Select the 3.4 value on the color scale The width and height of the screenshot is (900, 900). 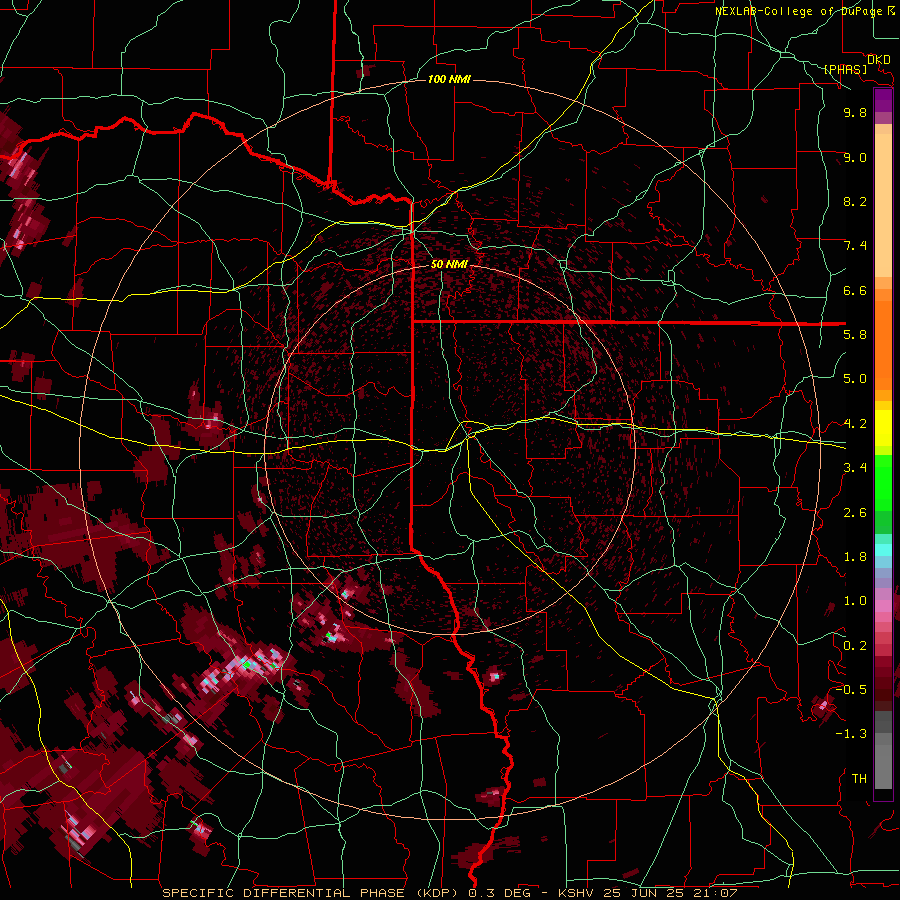coord(855,468)
